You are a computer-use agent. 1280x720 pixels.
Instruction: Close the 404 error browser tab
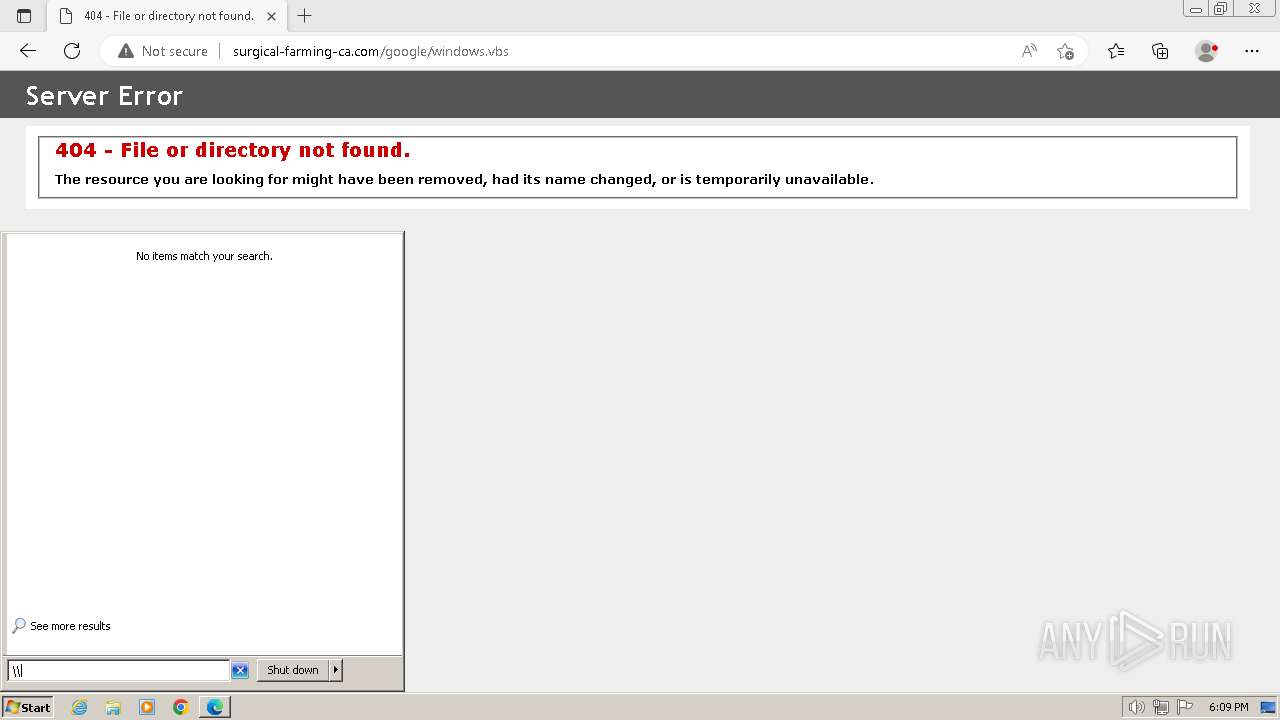pyautogui.click(x=271, y=16)
